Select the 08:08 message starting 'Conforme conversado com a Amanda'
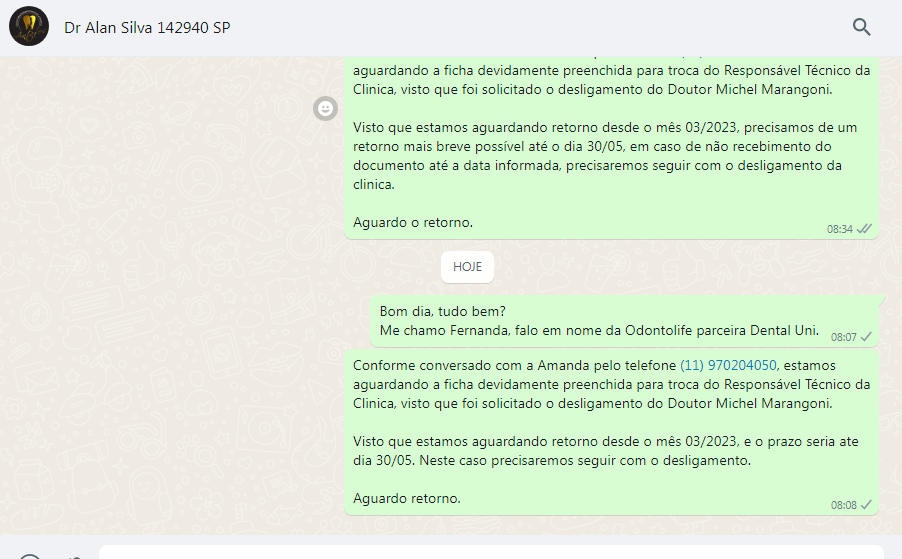902x559 pixels. pyautogui.click(x=611, y=432)
